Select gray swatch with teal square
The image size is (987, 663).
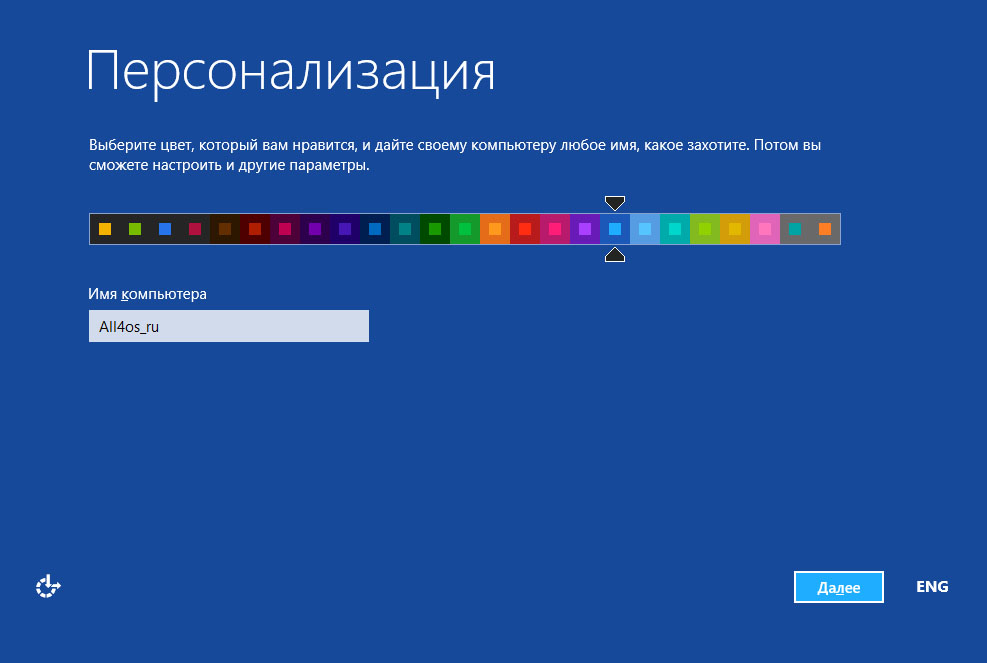[795, 229]
